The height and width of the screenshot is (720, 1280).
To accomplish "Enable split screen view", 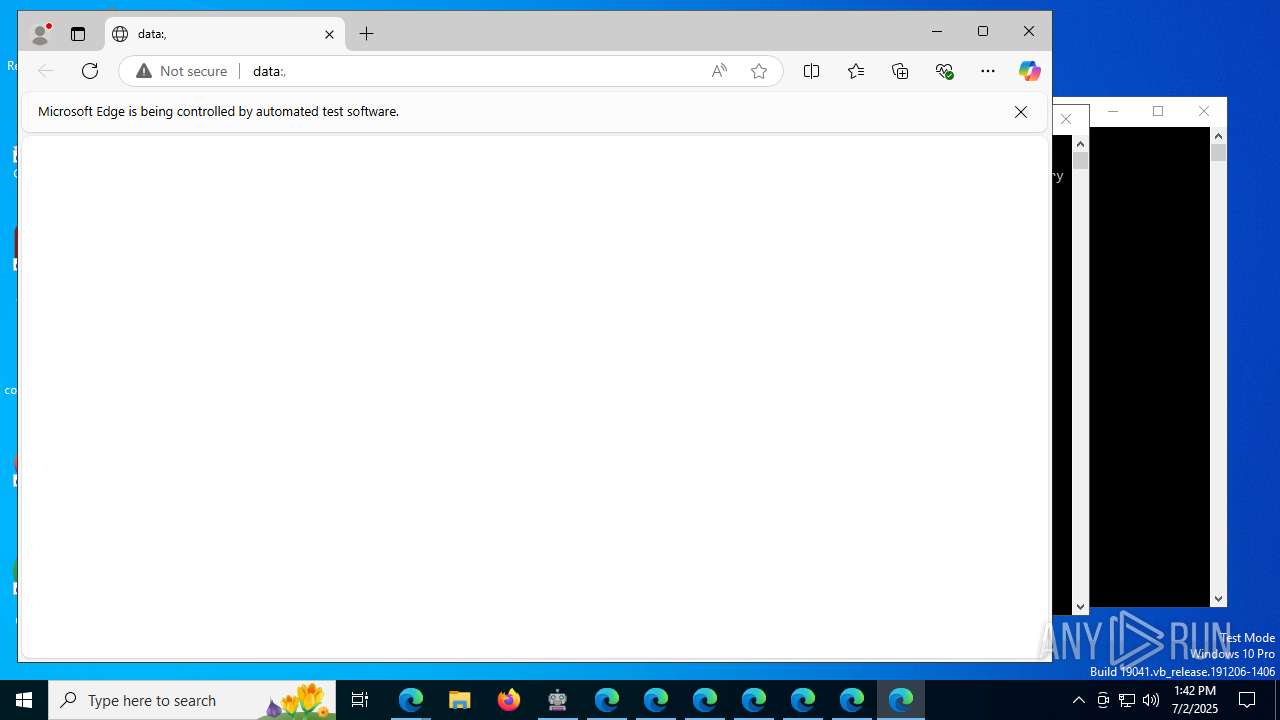I will [x=812, y=71].
